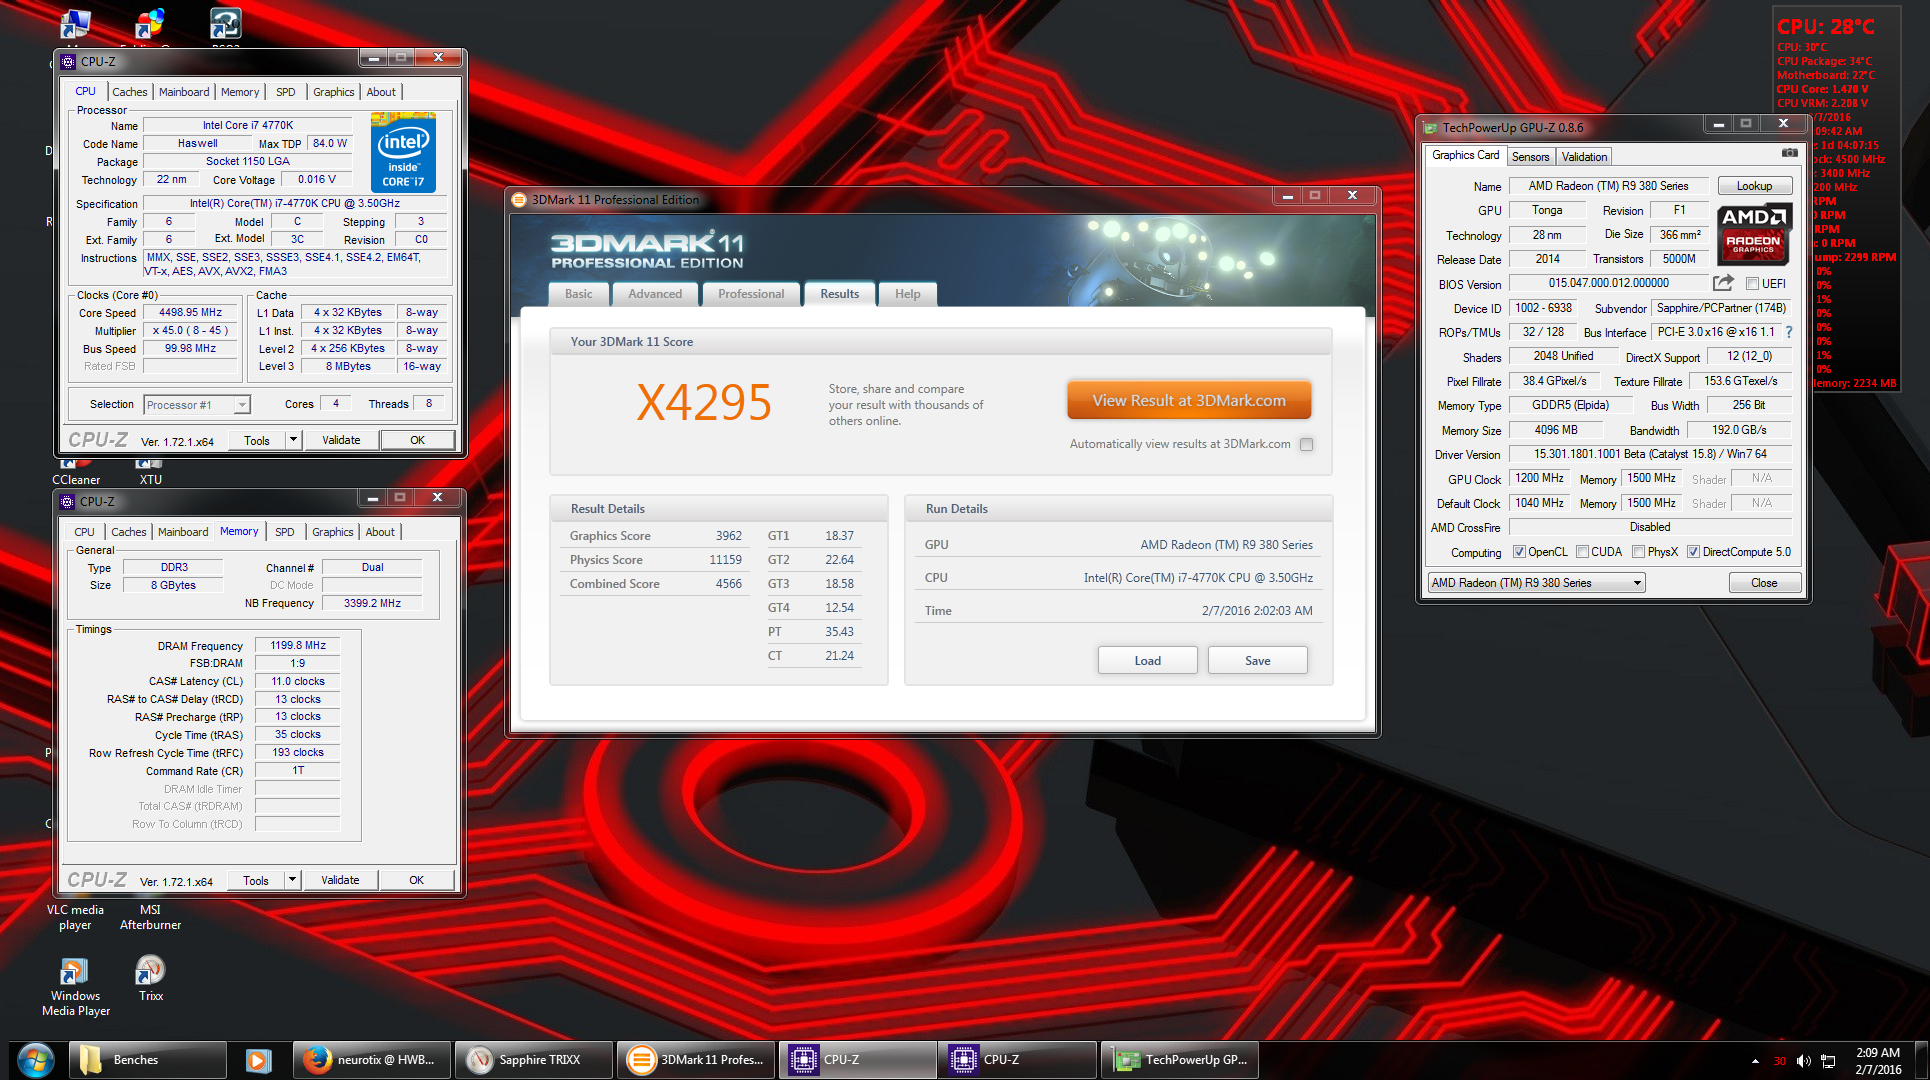
Task: Open the Processor #1 selection dropdown
Action: (197, 405)
